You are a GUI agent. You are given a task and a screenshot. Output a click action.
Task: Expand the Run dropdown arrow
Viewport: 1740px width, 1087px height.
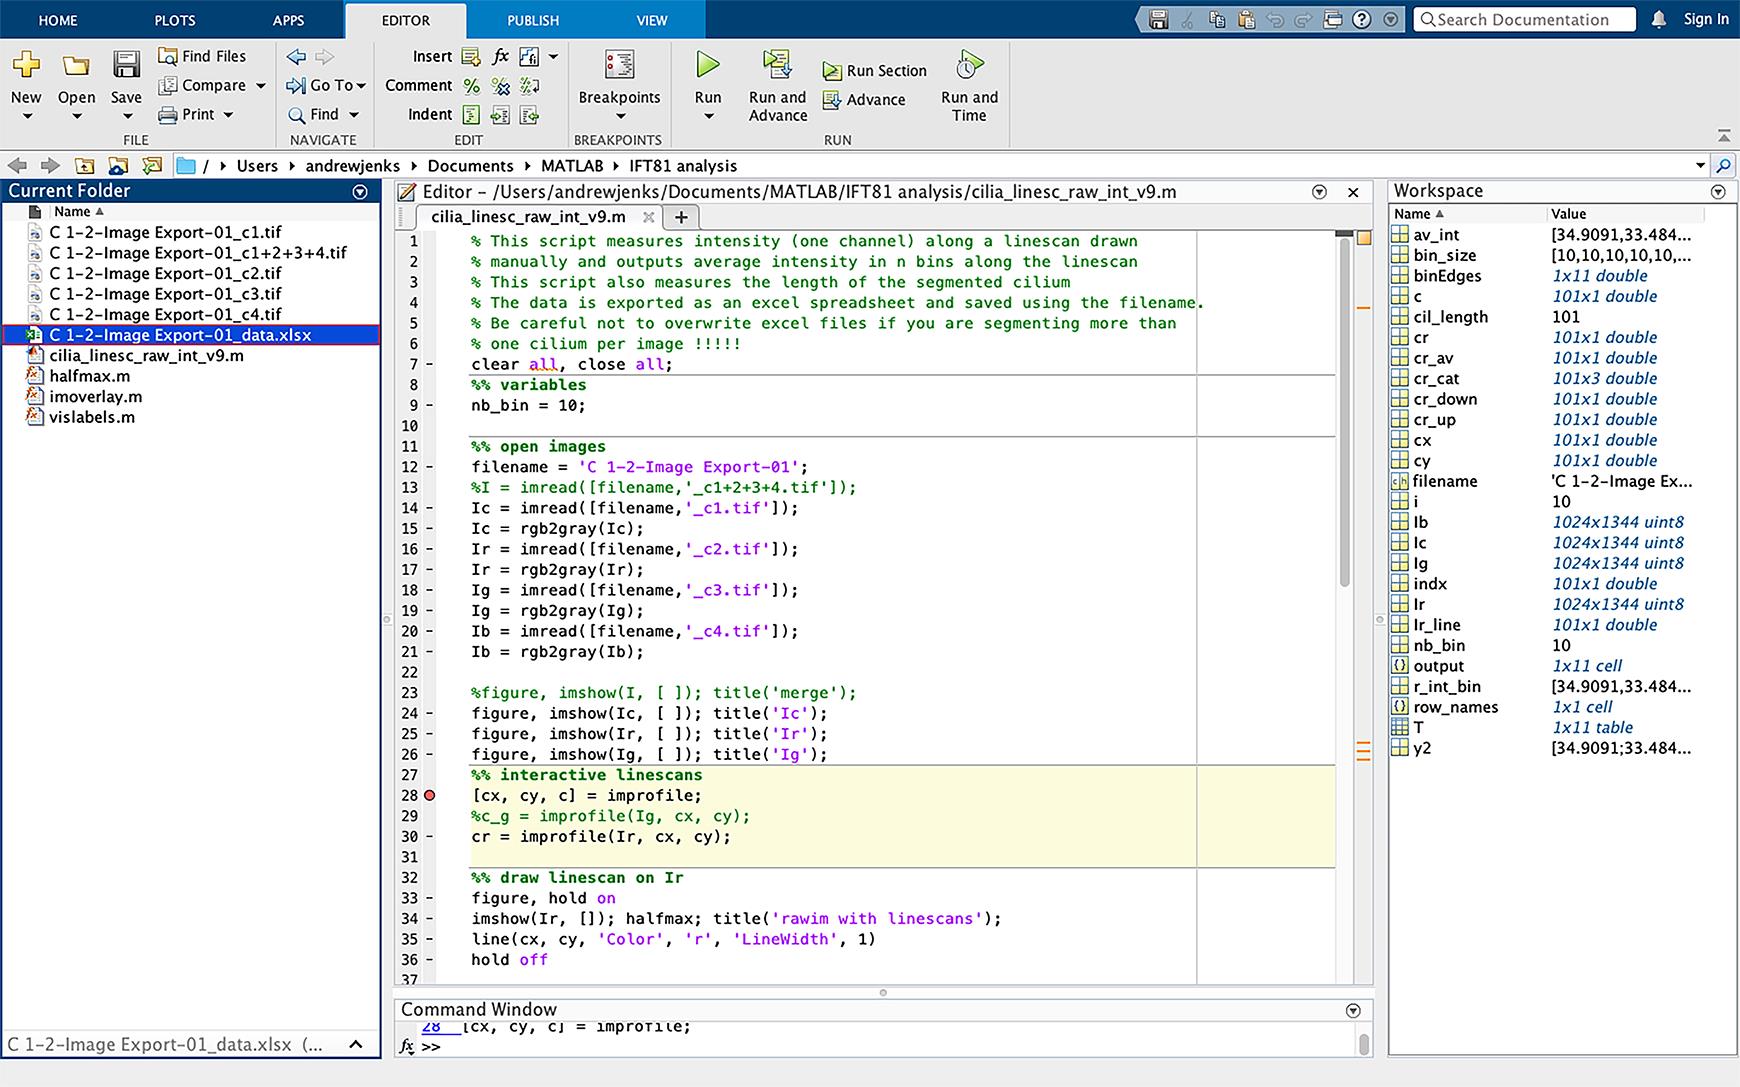(x=708, y=117)
